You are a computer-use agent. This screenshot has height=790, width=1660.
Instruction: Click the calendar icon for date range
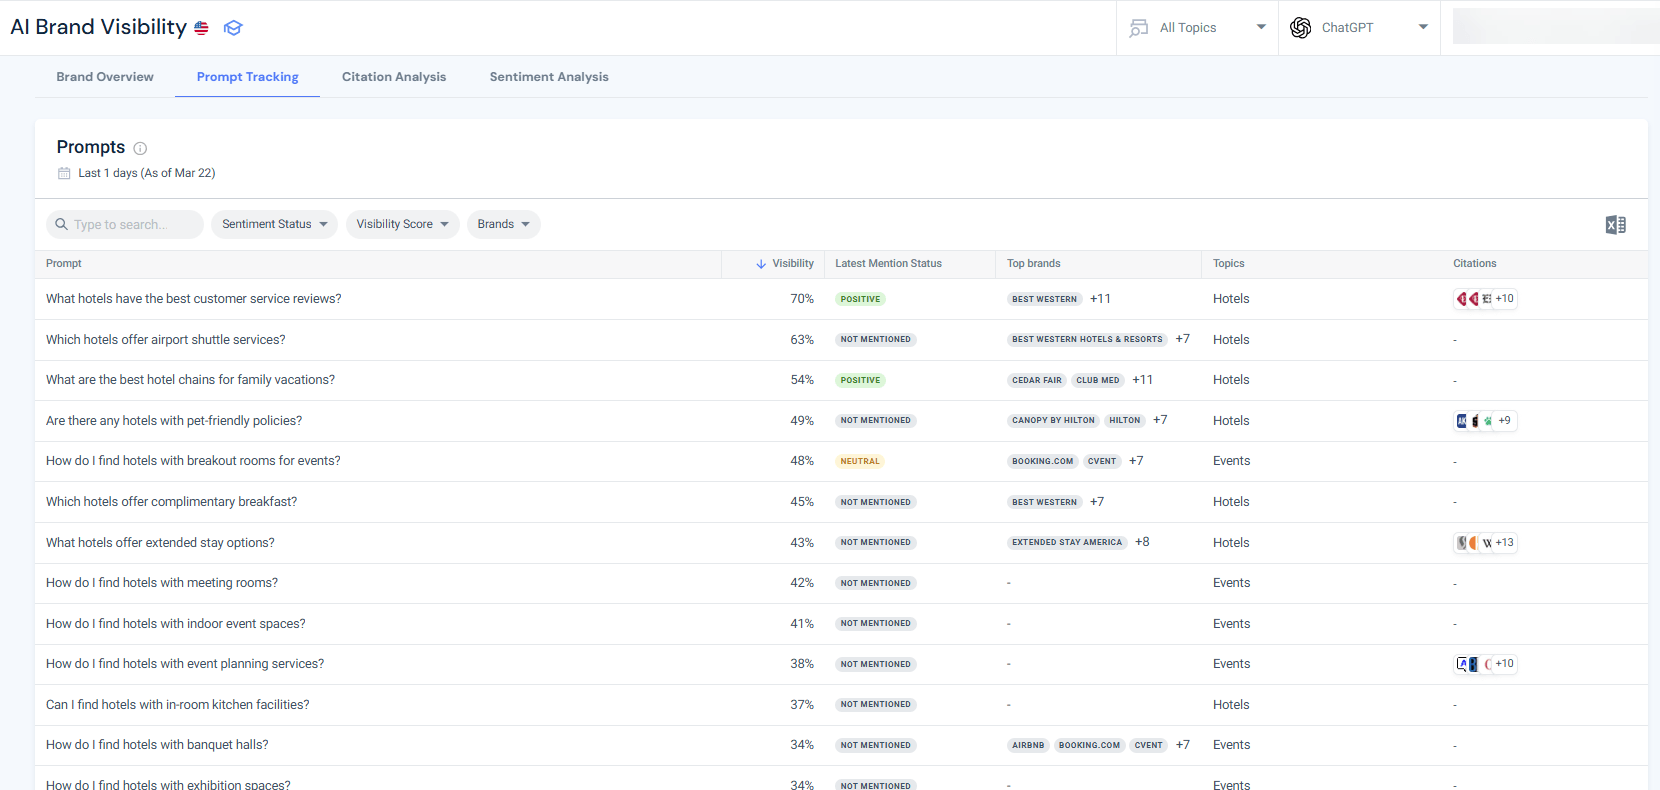coord(64,173)
